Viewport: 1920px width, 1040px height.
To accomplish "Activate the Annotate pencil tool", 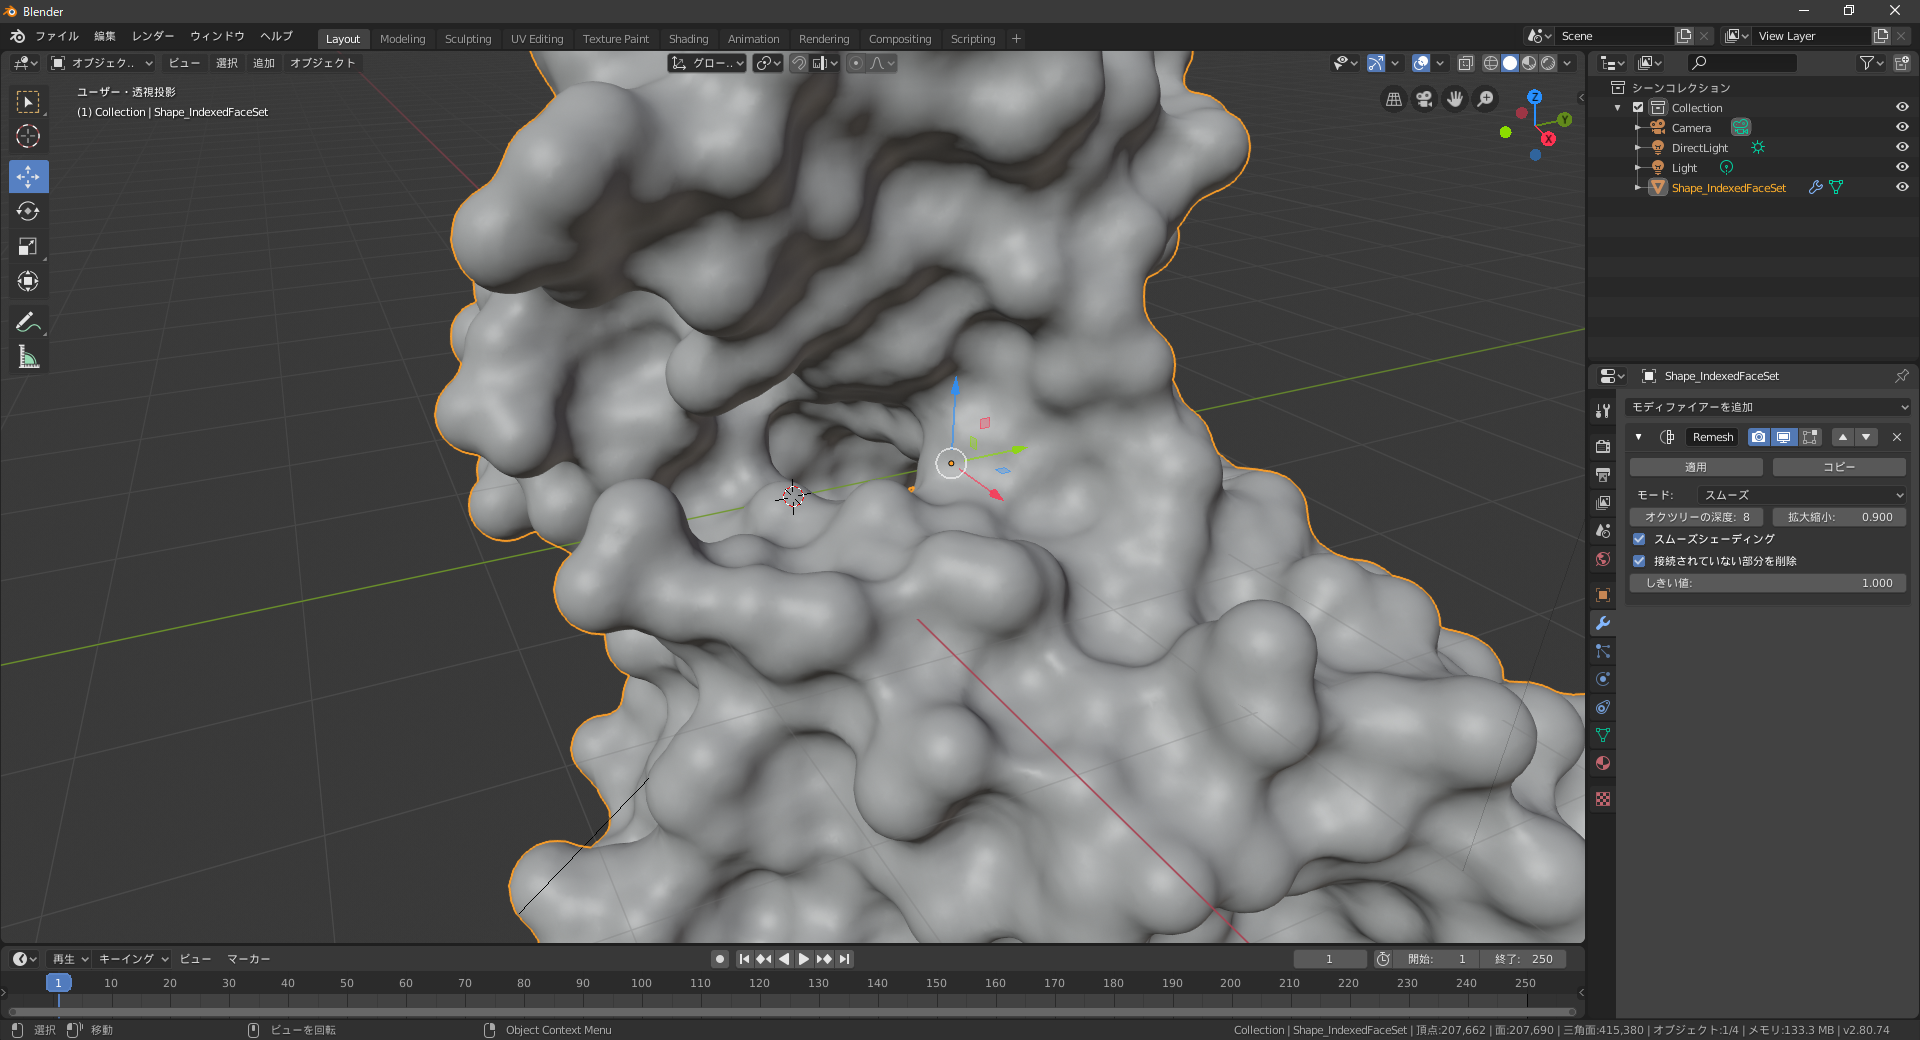I will coord(28,322).
